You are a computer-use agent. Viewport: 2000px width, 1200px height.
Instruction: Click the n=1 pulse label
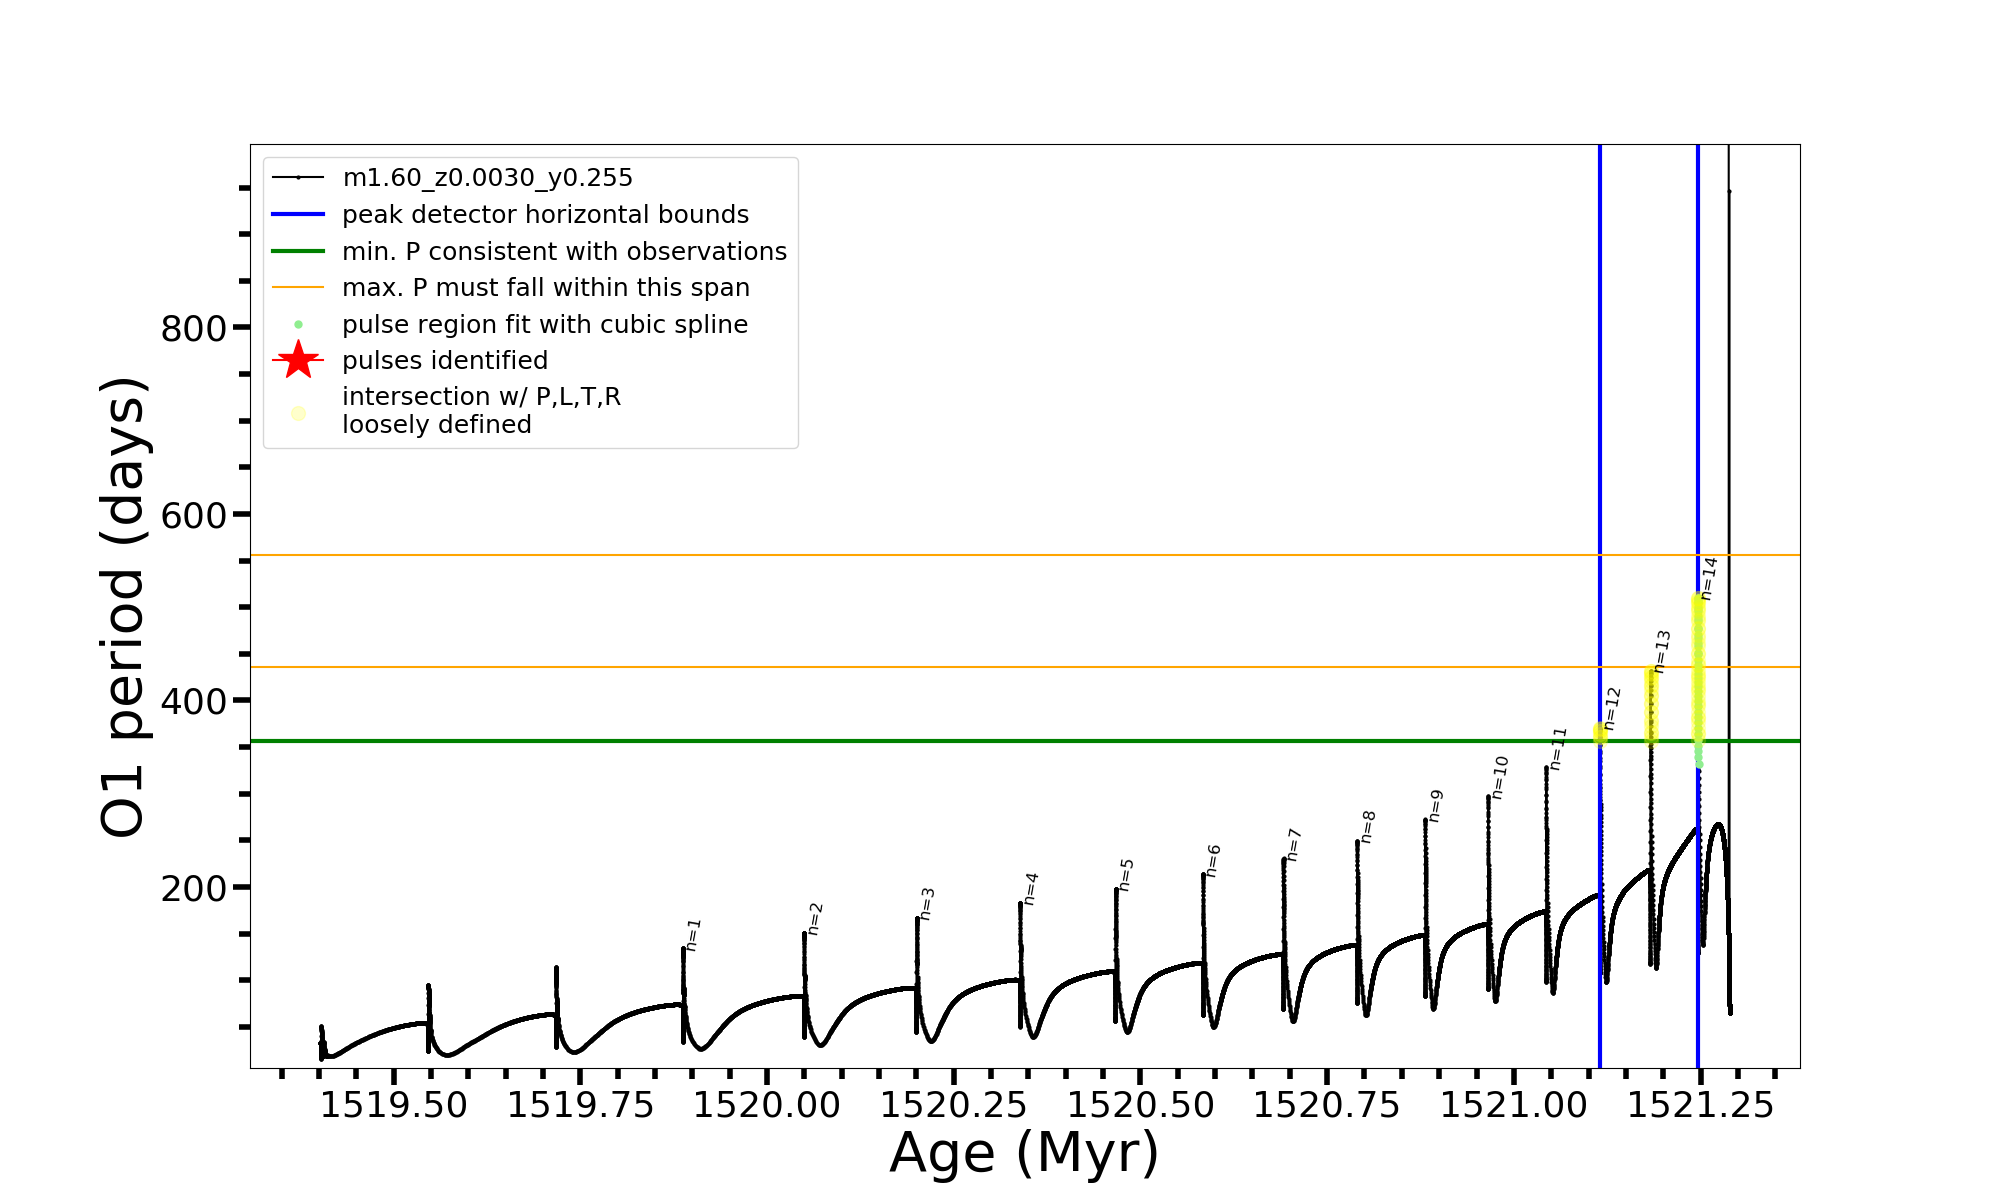[693, 934]
